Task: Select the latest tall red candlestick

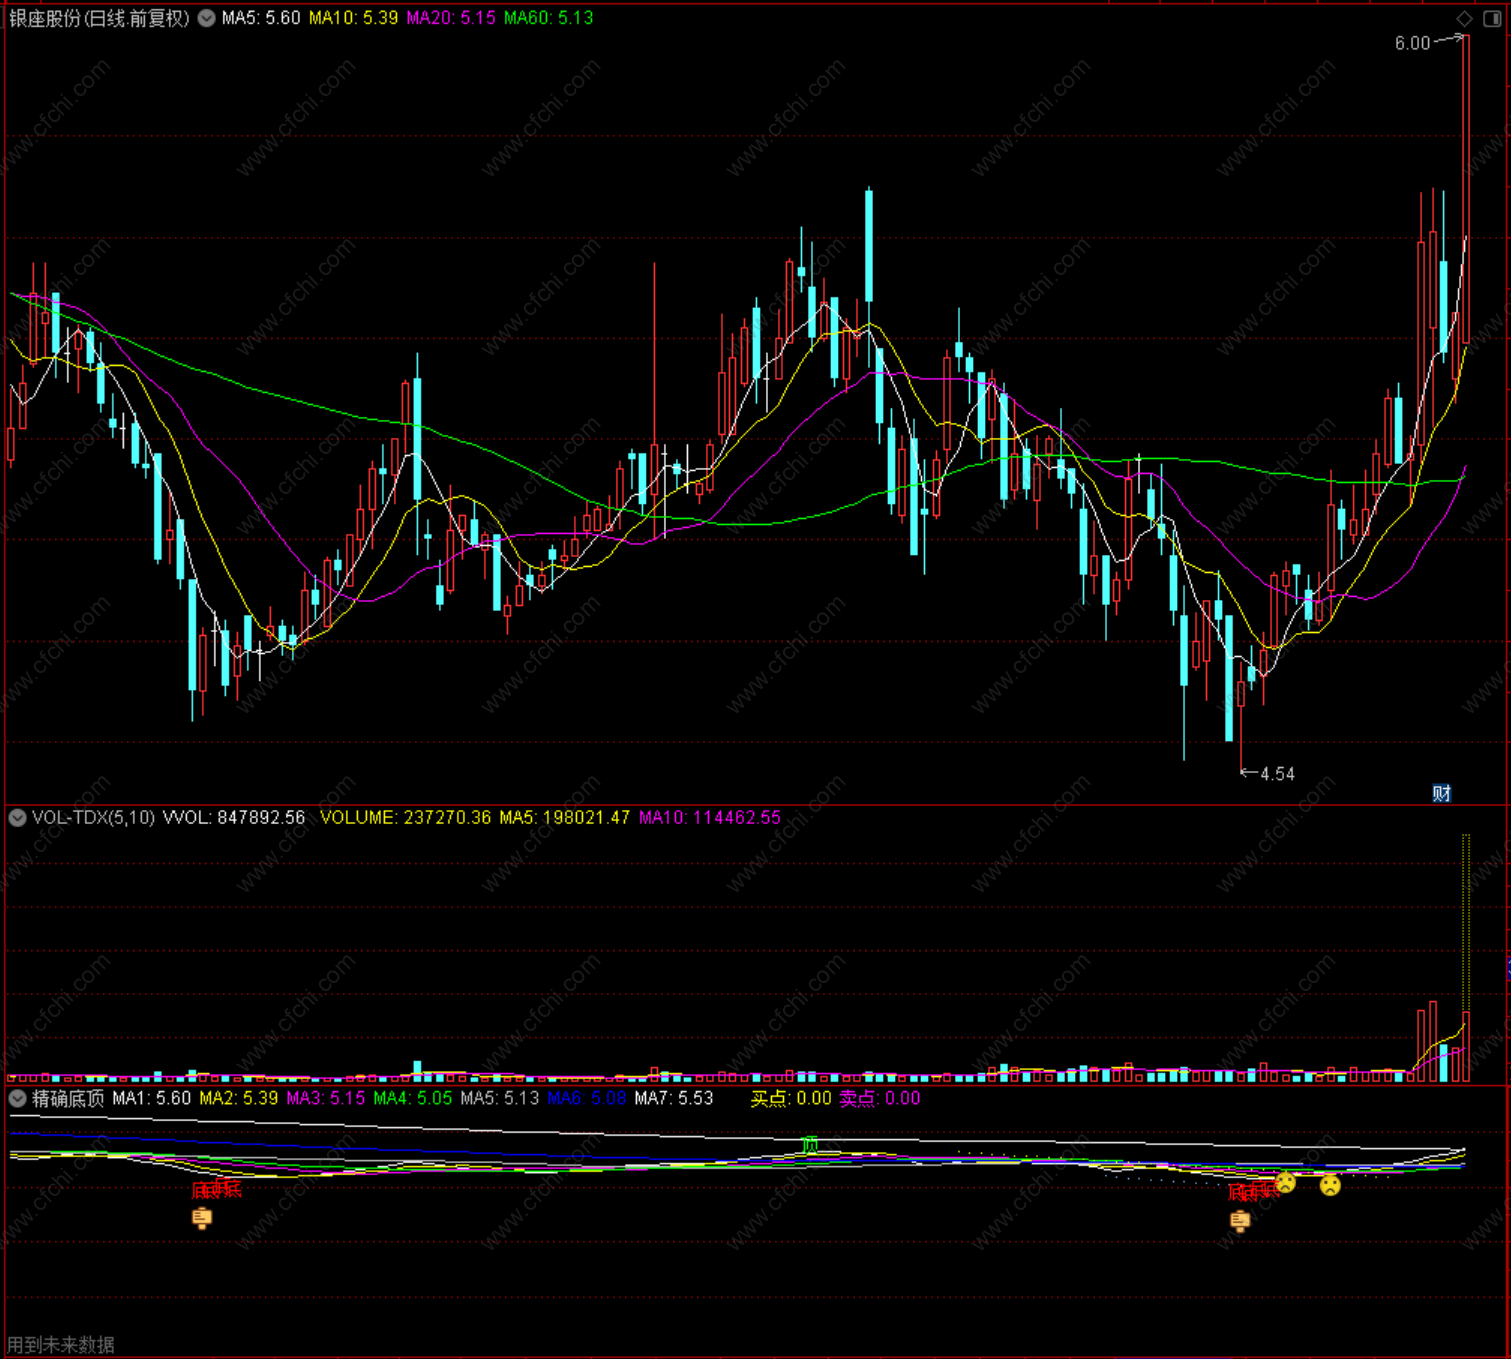Action: point(1465,190)
